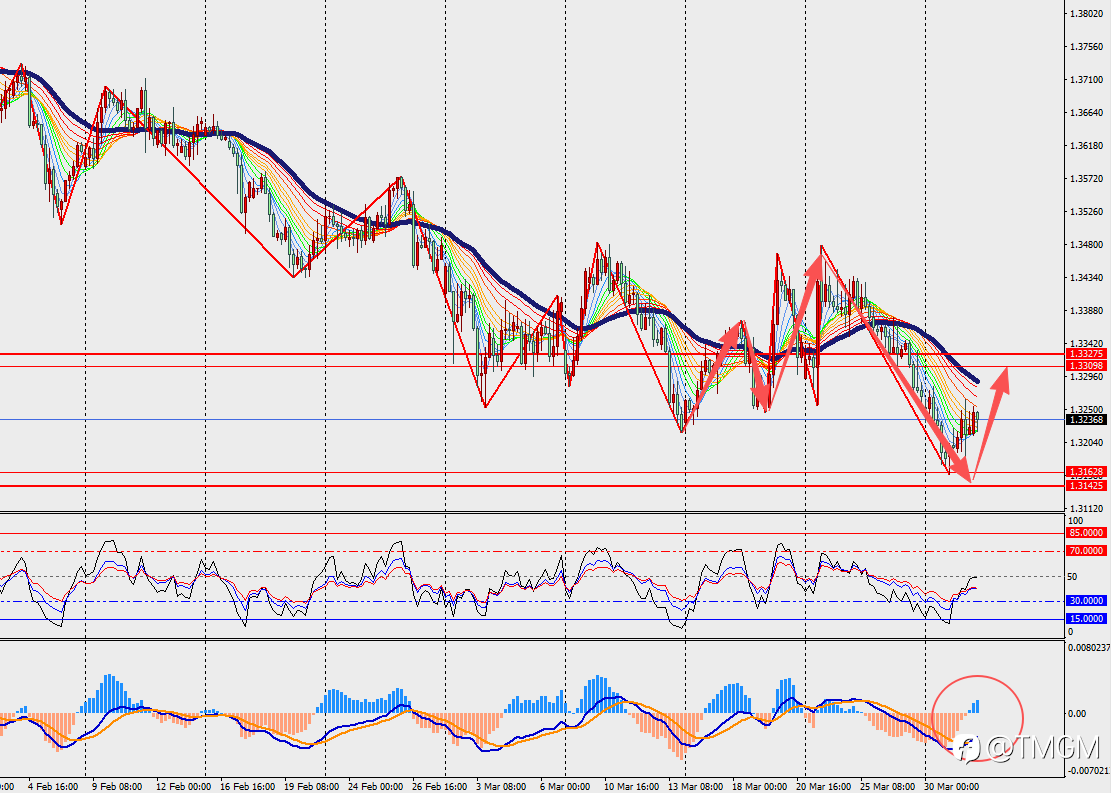Select the 30 Mar 00:00 time label
Screen dimensions: 1112x793
pyautogui.click(x=952, y=787)
